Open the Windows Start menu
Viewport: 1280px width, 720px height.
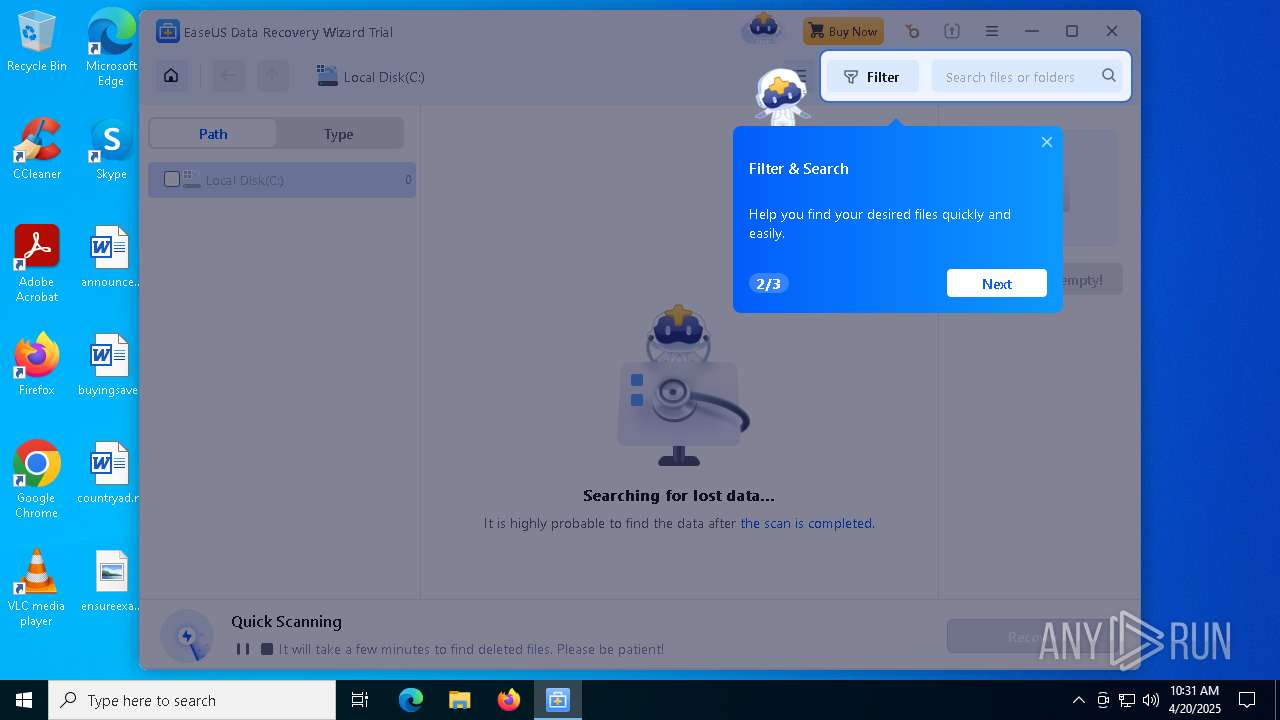(x=24, y=700)
